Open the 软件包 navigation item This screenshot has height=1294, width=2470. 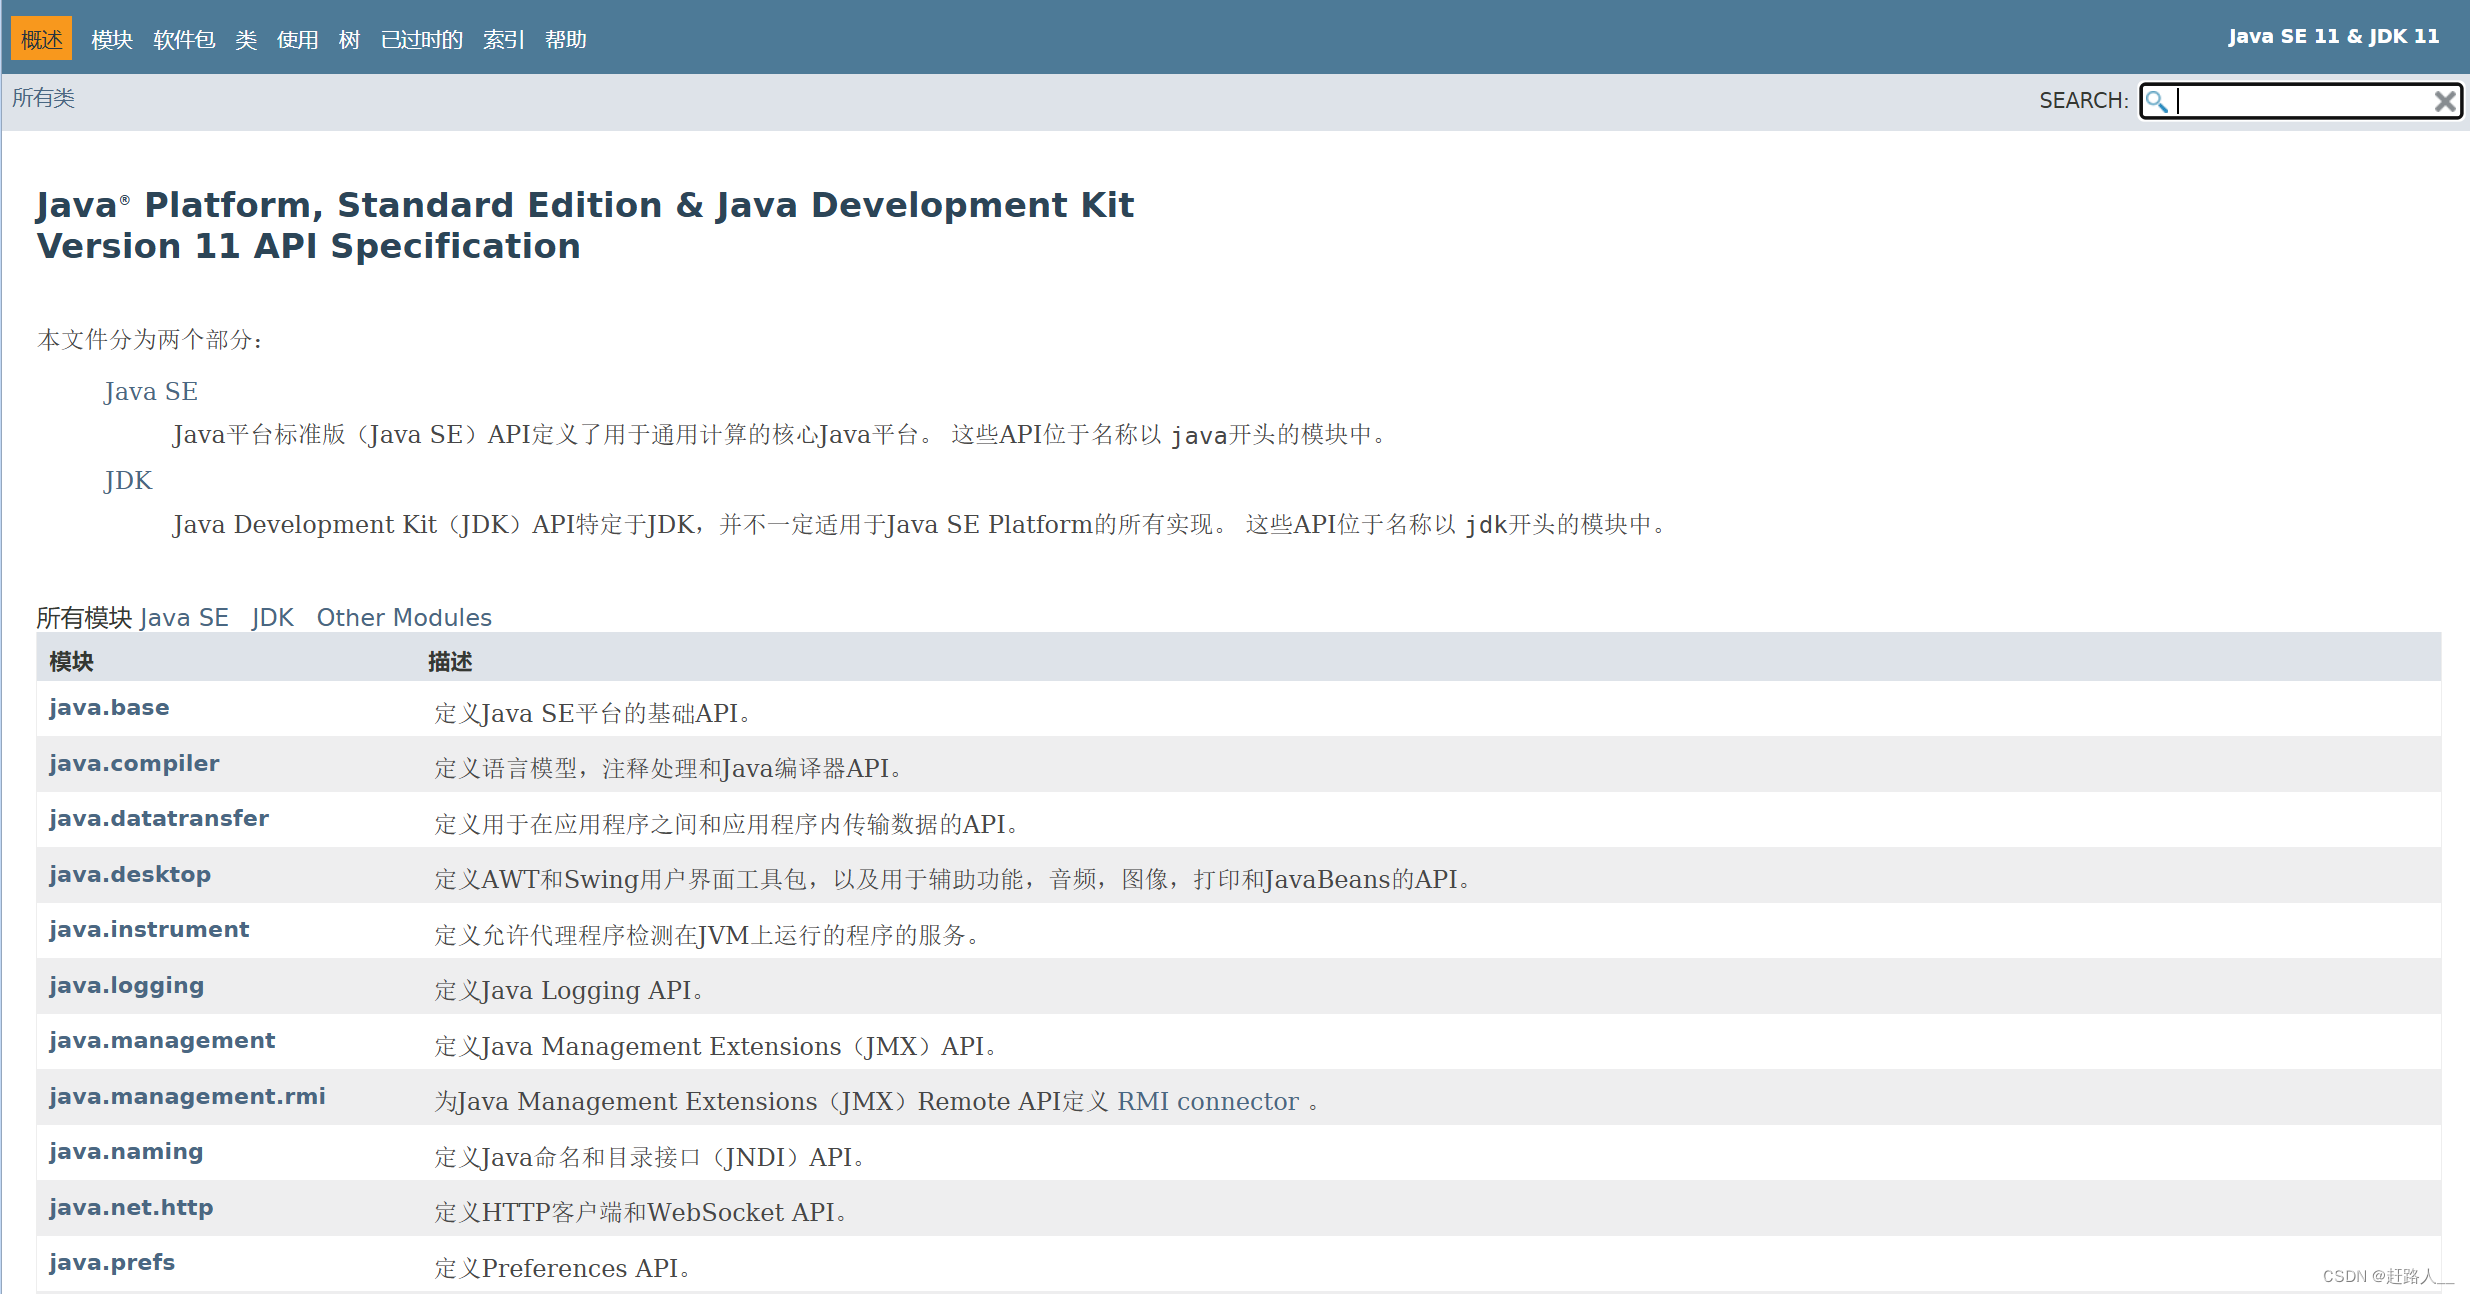[x=184, y=39]
